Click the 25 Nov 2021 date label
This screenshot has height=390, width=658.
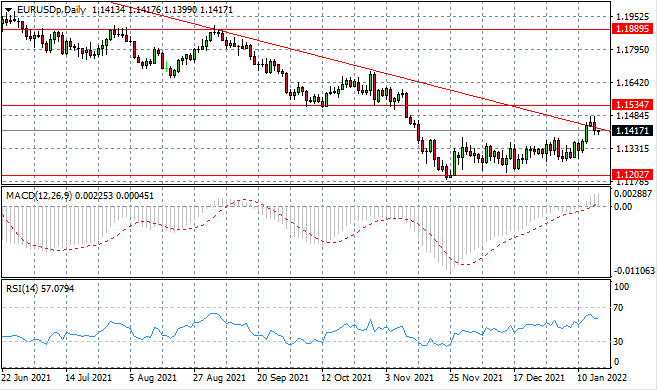tap(475, 378)
